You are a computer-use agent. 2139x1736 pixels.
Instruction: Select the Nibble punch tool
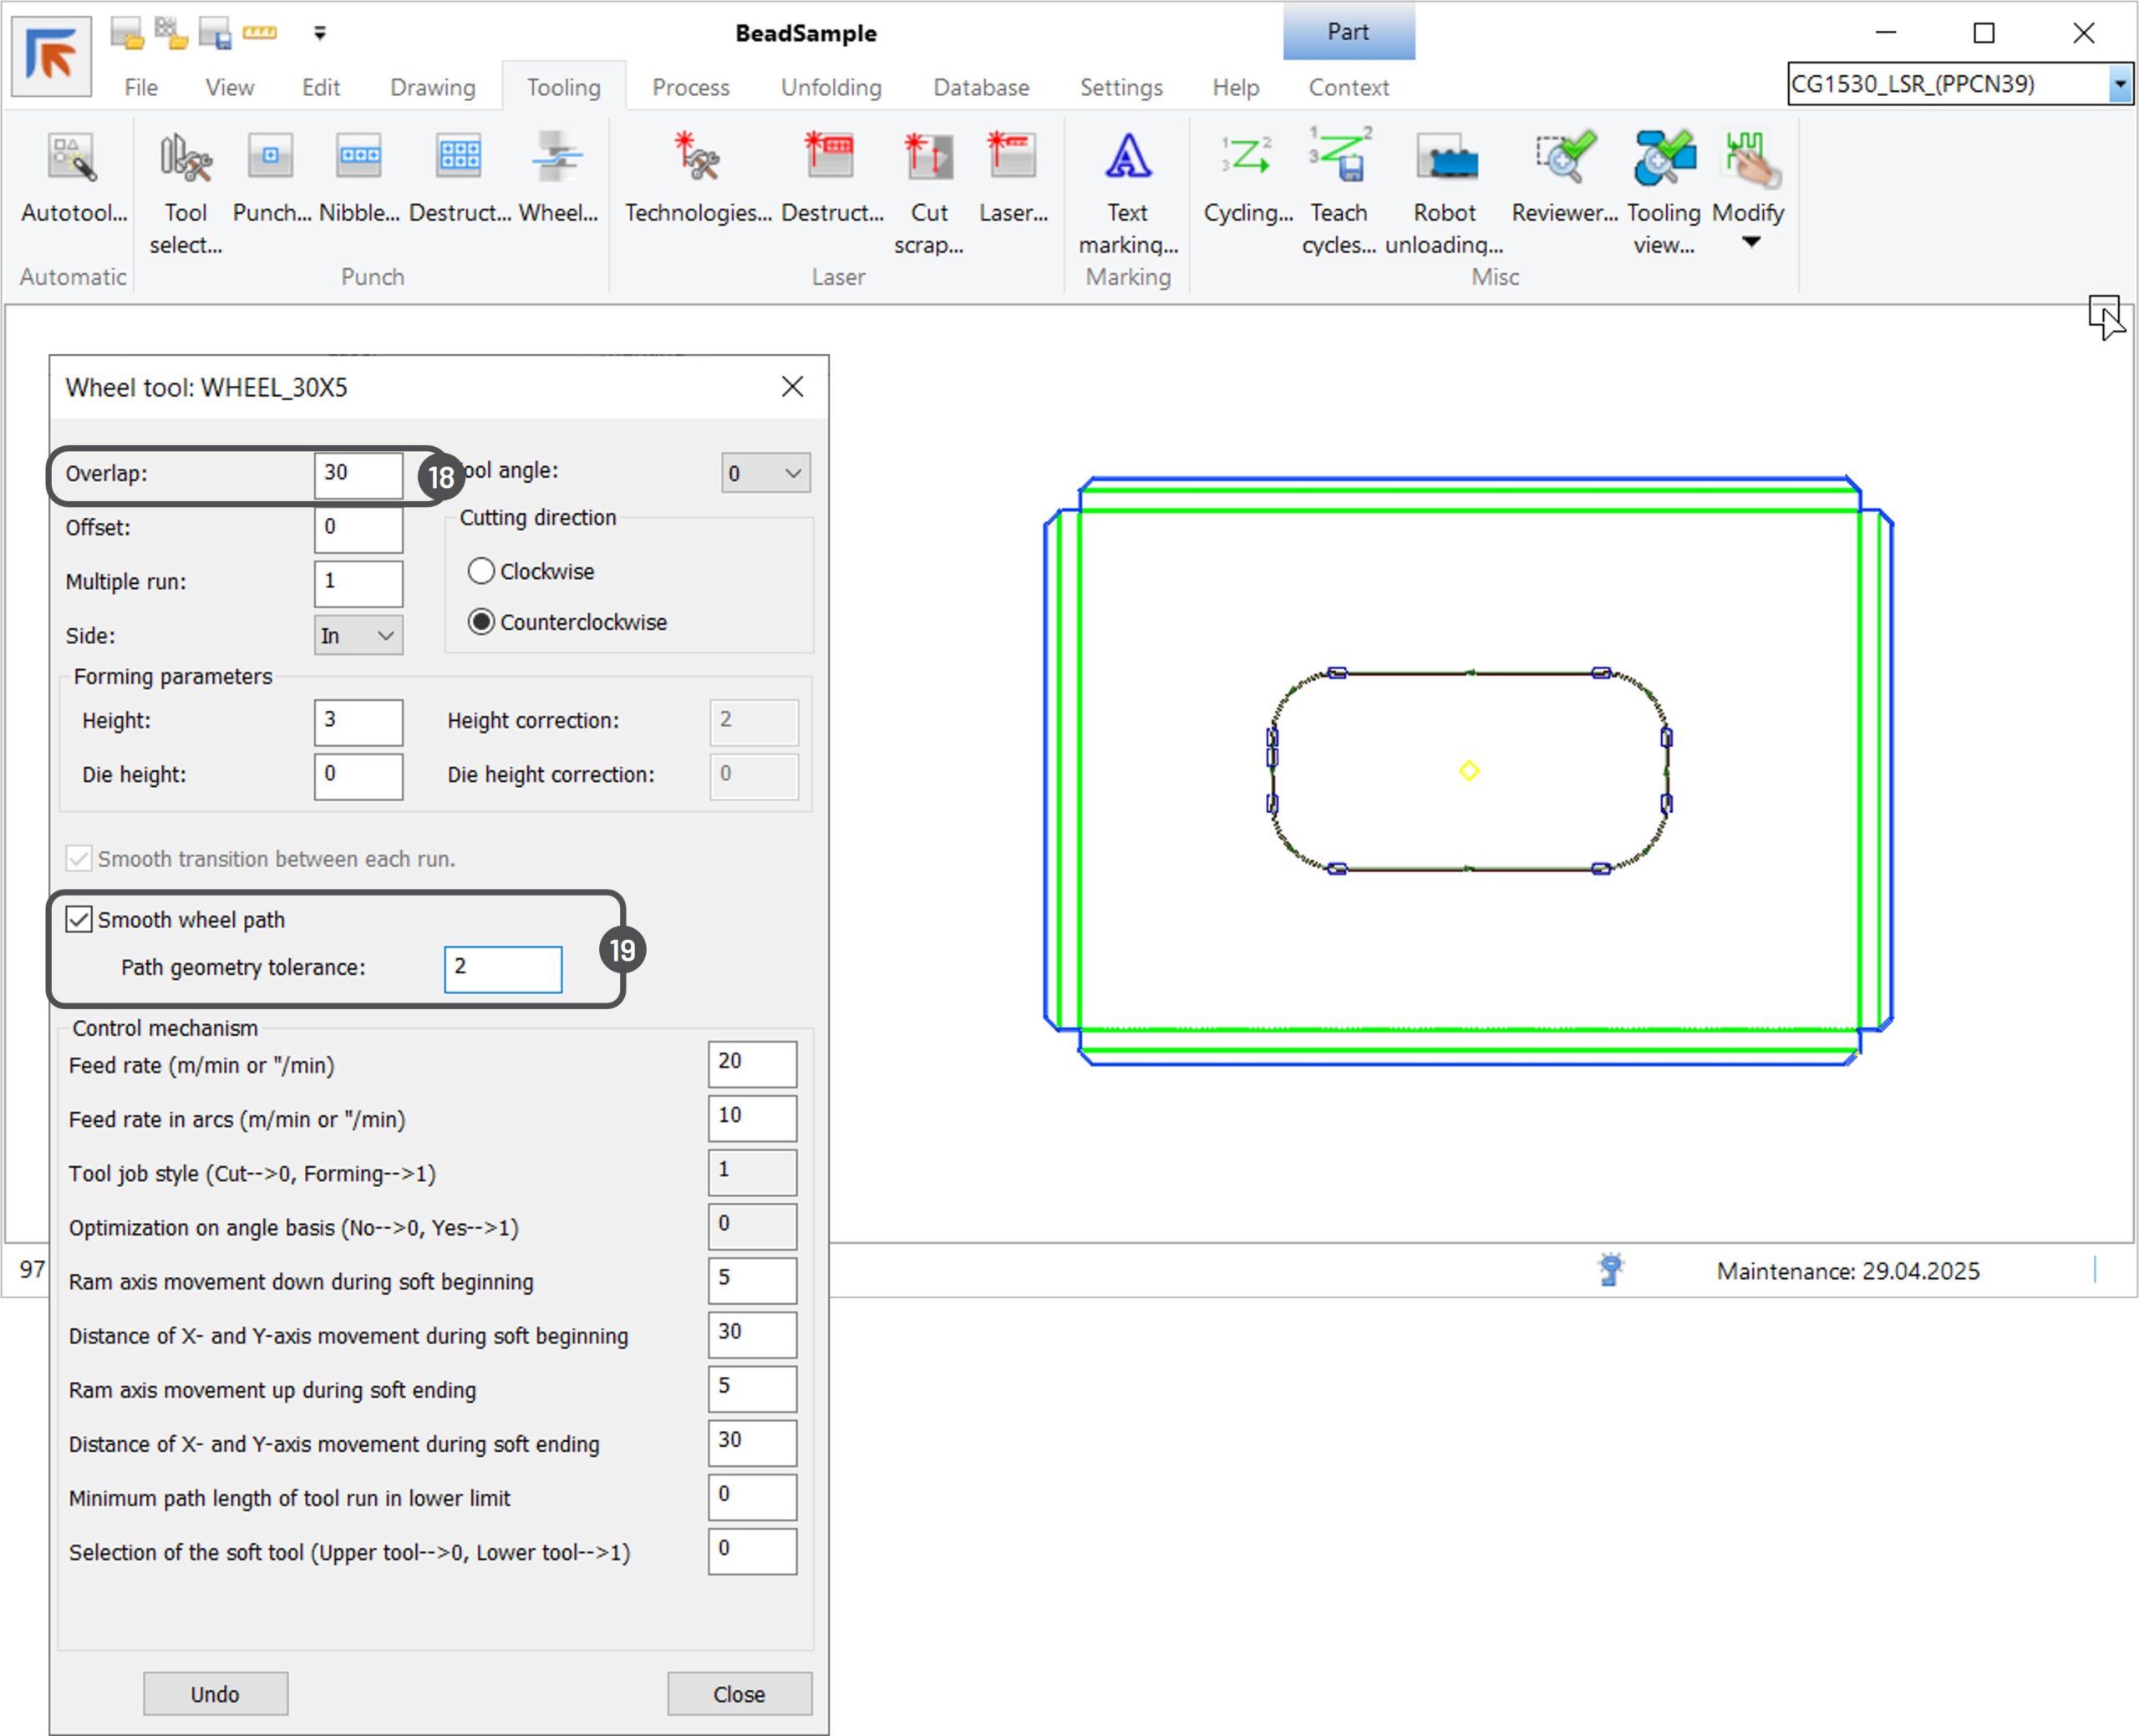pos(358,158)
